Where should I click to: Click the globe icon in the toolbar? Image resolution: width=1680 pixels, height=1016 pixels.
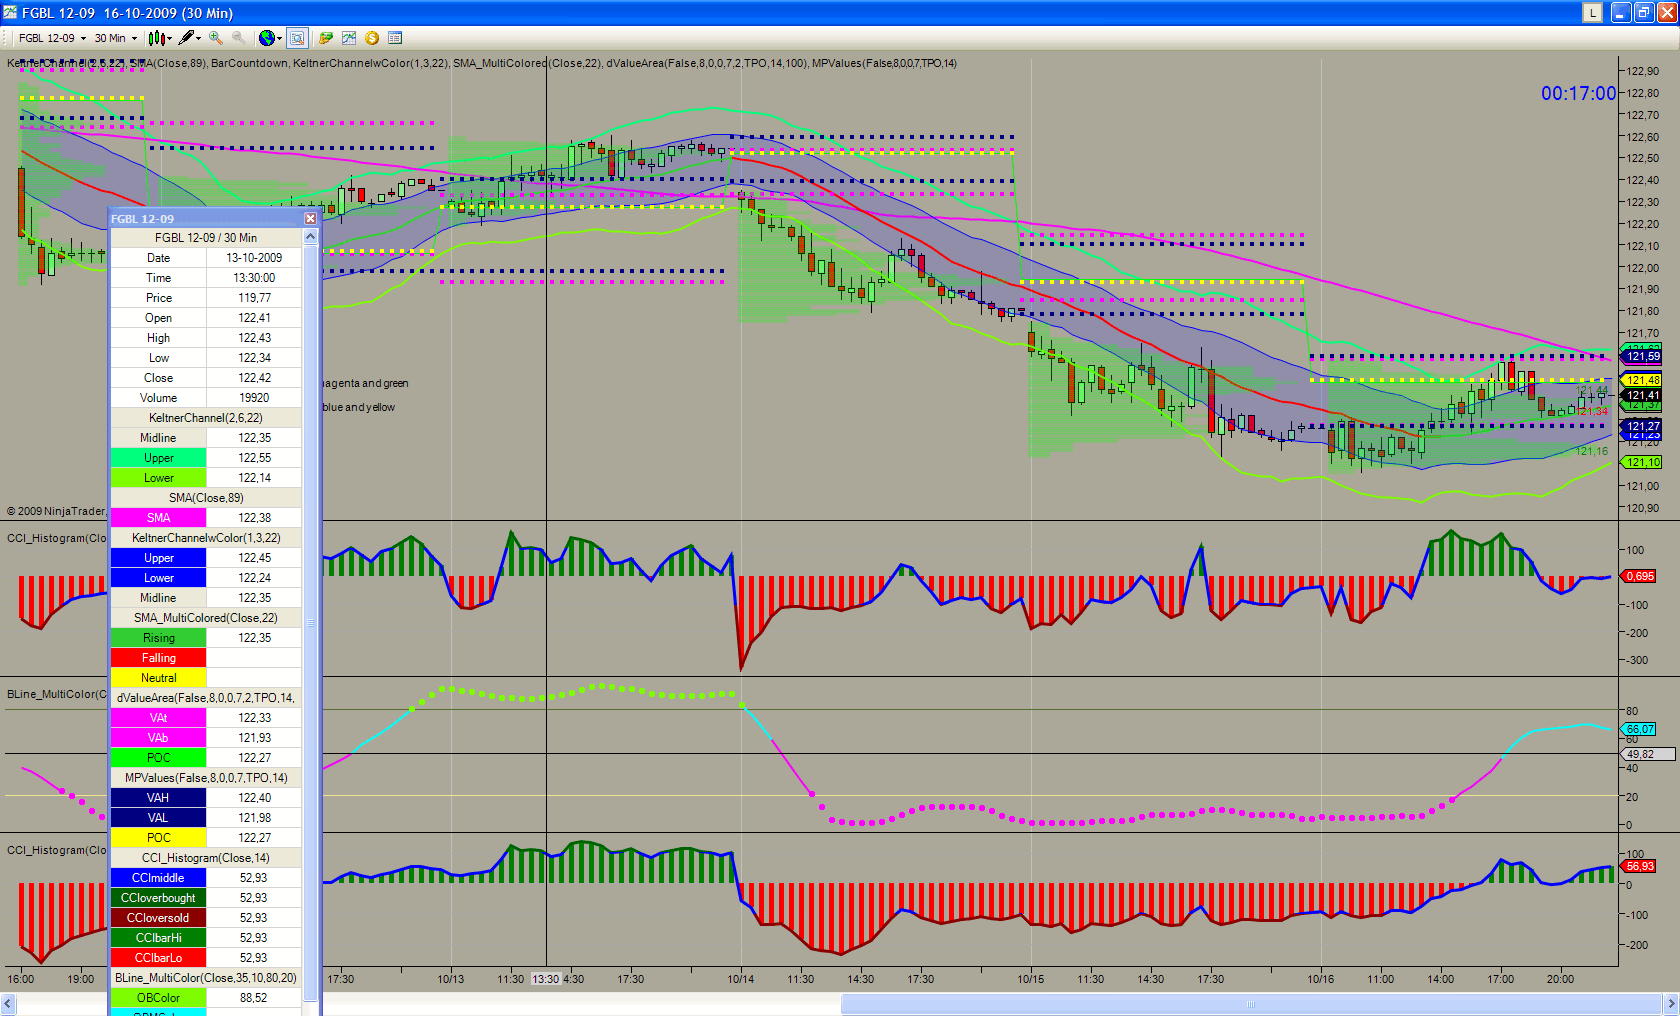(266, 38)
